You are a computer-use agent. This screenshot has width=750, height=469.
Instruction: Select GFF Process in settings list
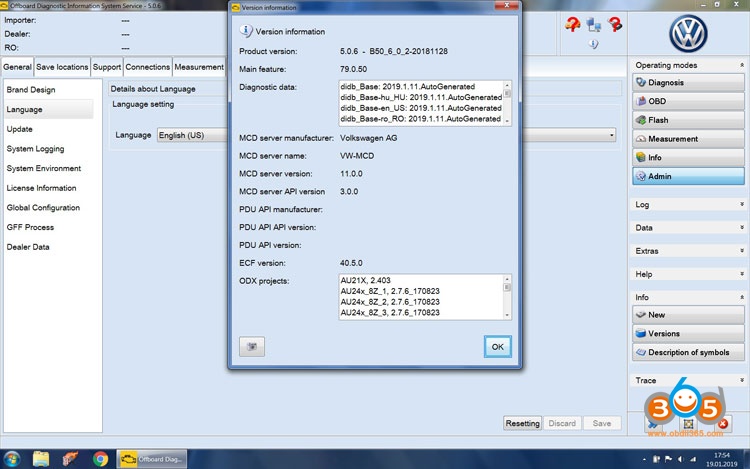[x=49, y=227]
